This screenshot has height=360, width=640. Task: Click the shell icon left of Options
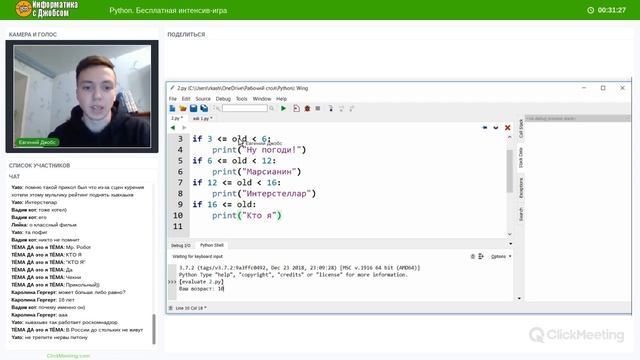(x=481, y=256)
